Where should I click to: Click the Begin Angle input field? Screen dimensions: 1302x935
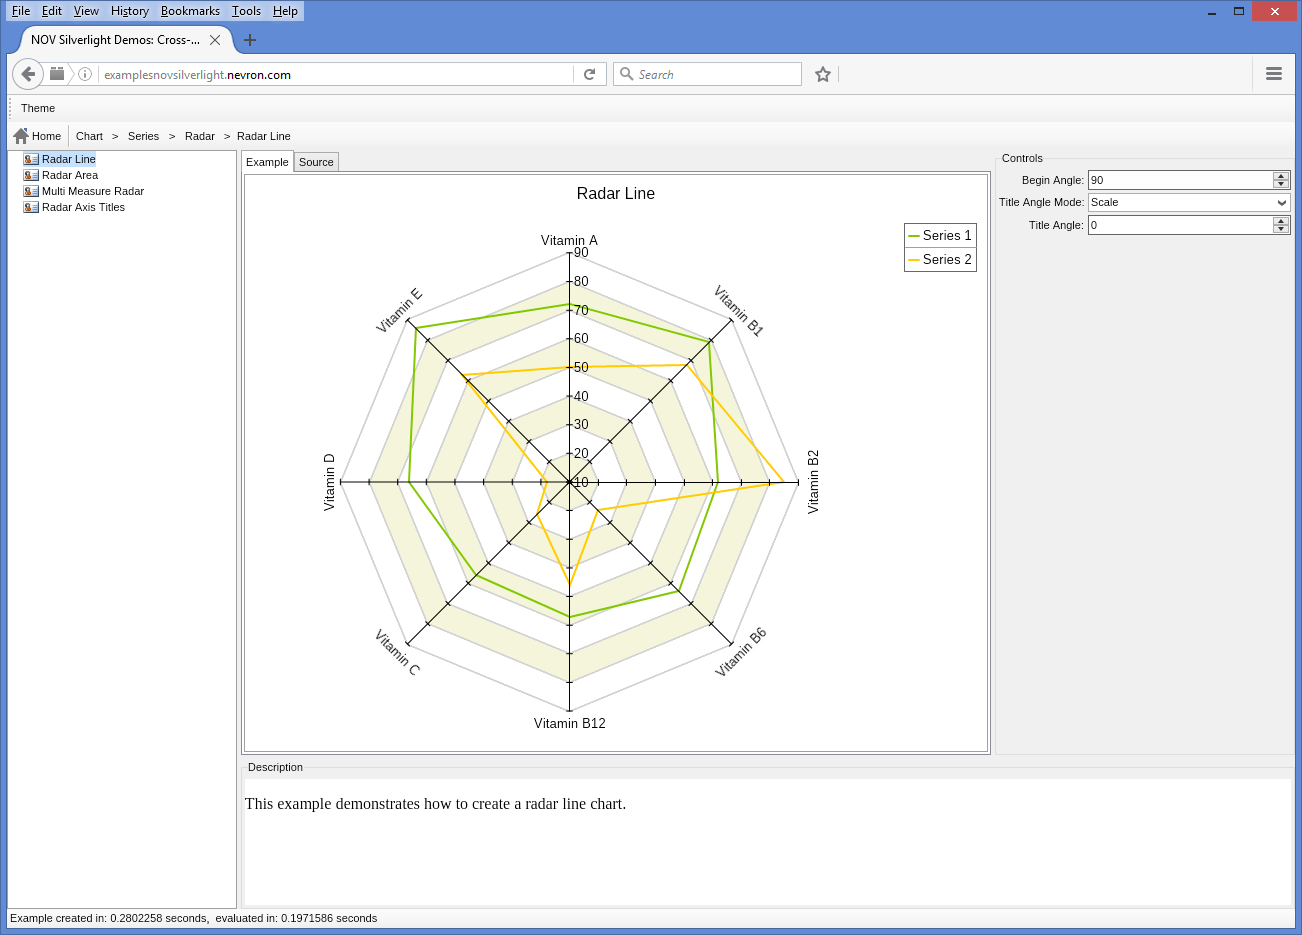(x=1180, y=180)
